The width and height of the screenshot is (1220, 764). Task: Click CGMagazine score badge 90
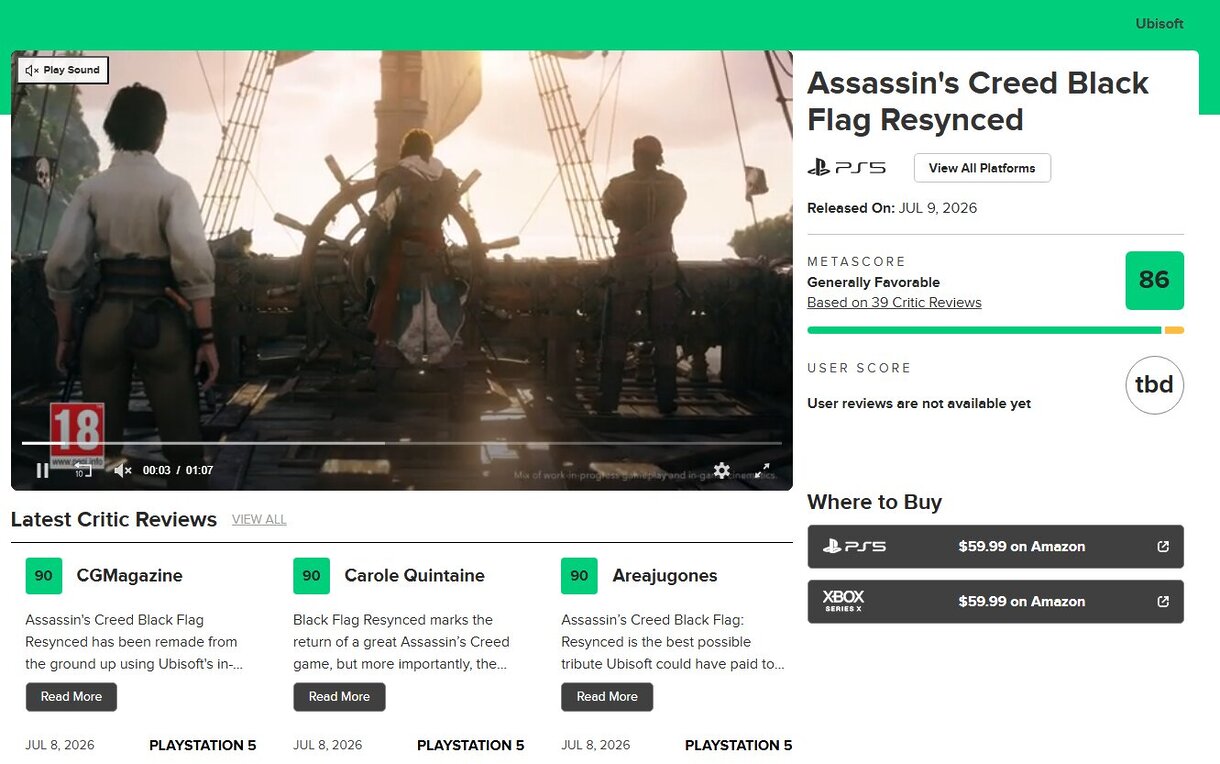tap(43, 576)
